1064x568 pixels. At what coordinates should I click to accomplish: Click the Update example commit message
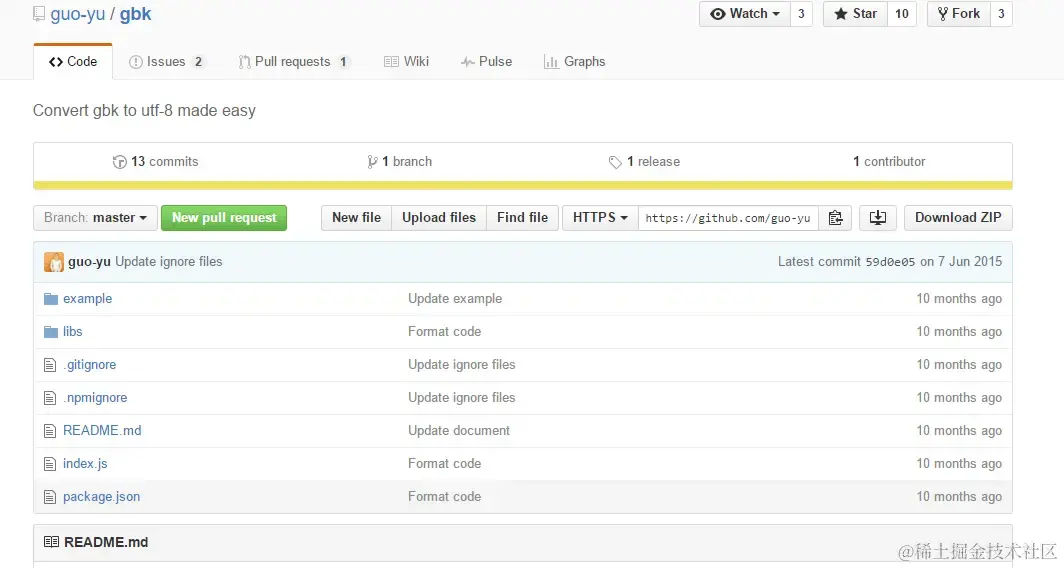(x=455, y=299)
